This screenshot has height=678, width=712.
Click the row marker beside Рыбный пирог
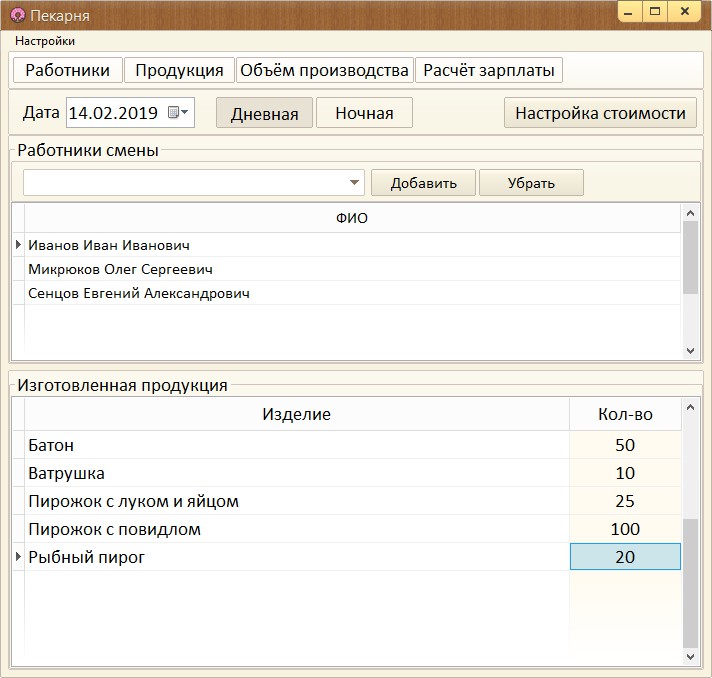pyautogui.click(x=18, y=557)
